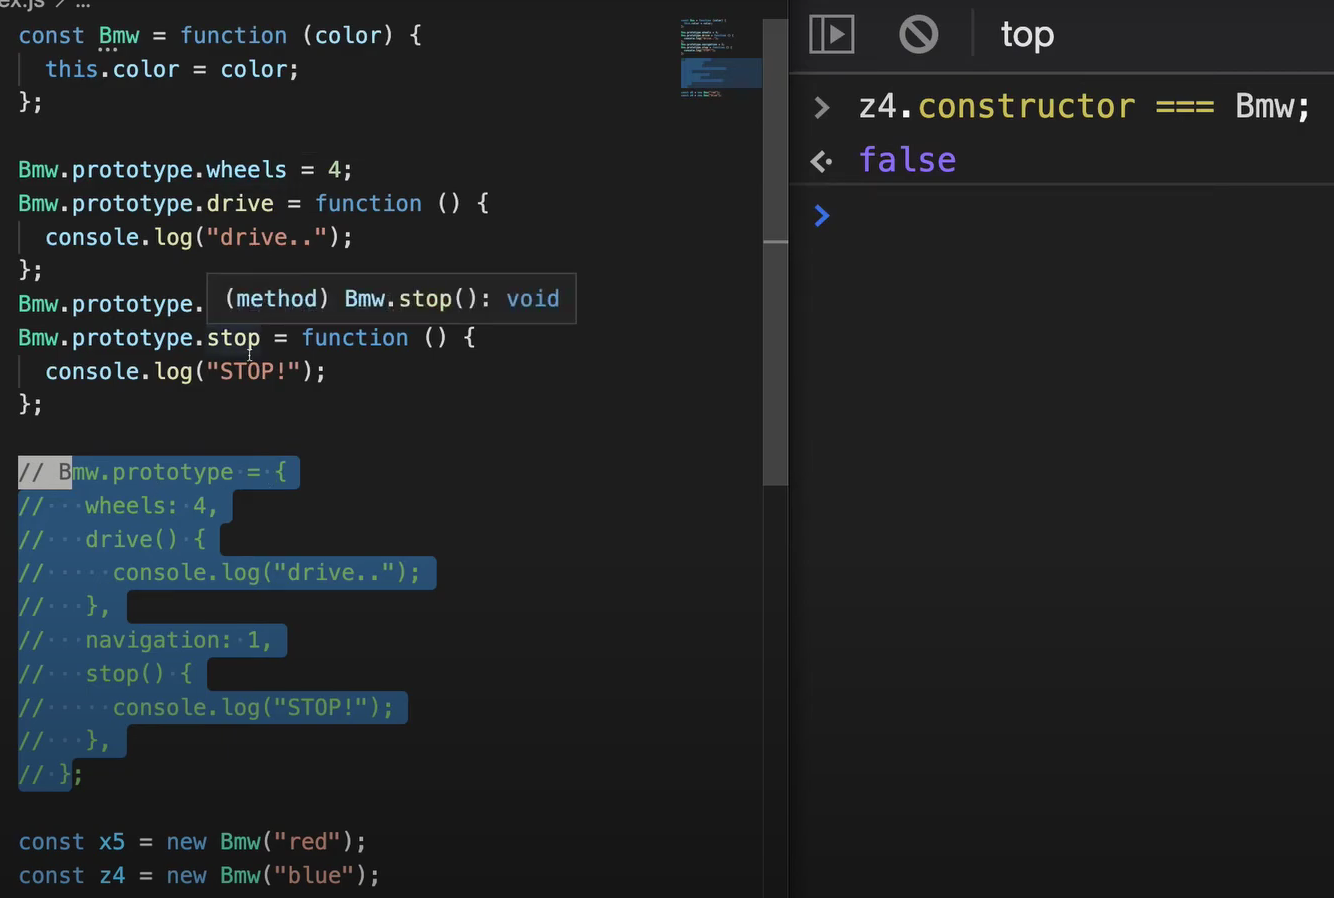Viewport: 1334px width, 898px height.
Task: Click the line 'Bmw.prototype.wheels = 4;'
Action: click(x=185, y=170)
